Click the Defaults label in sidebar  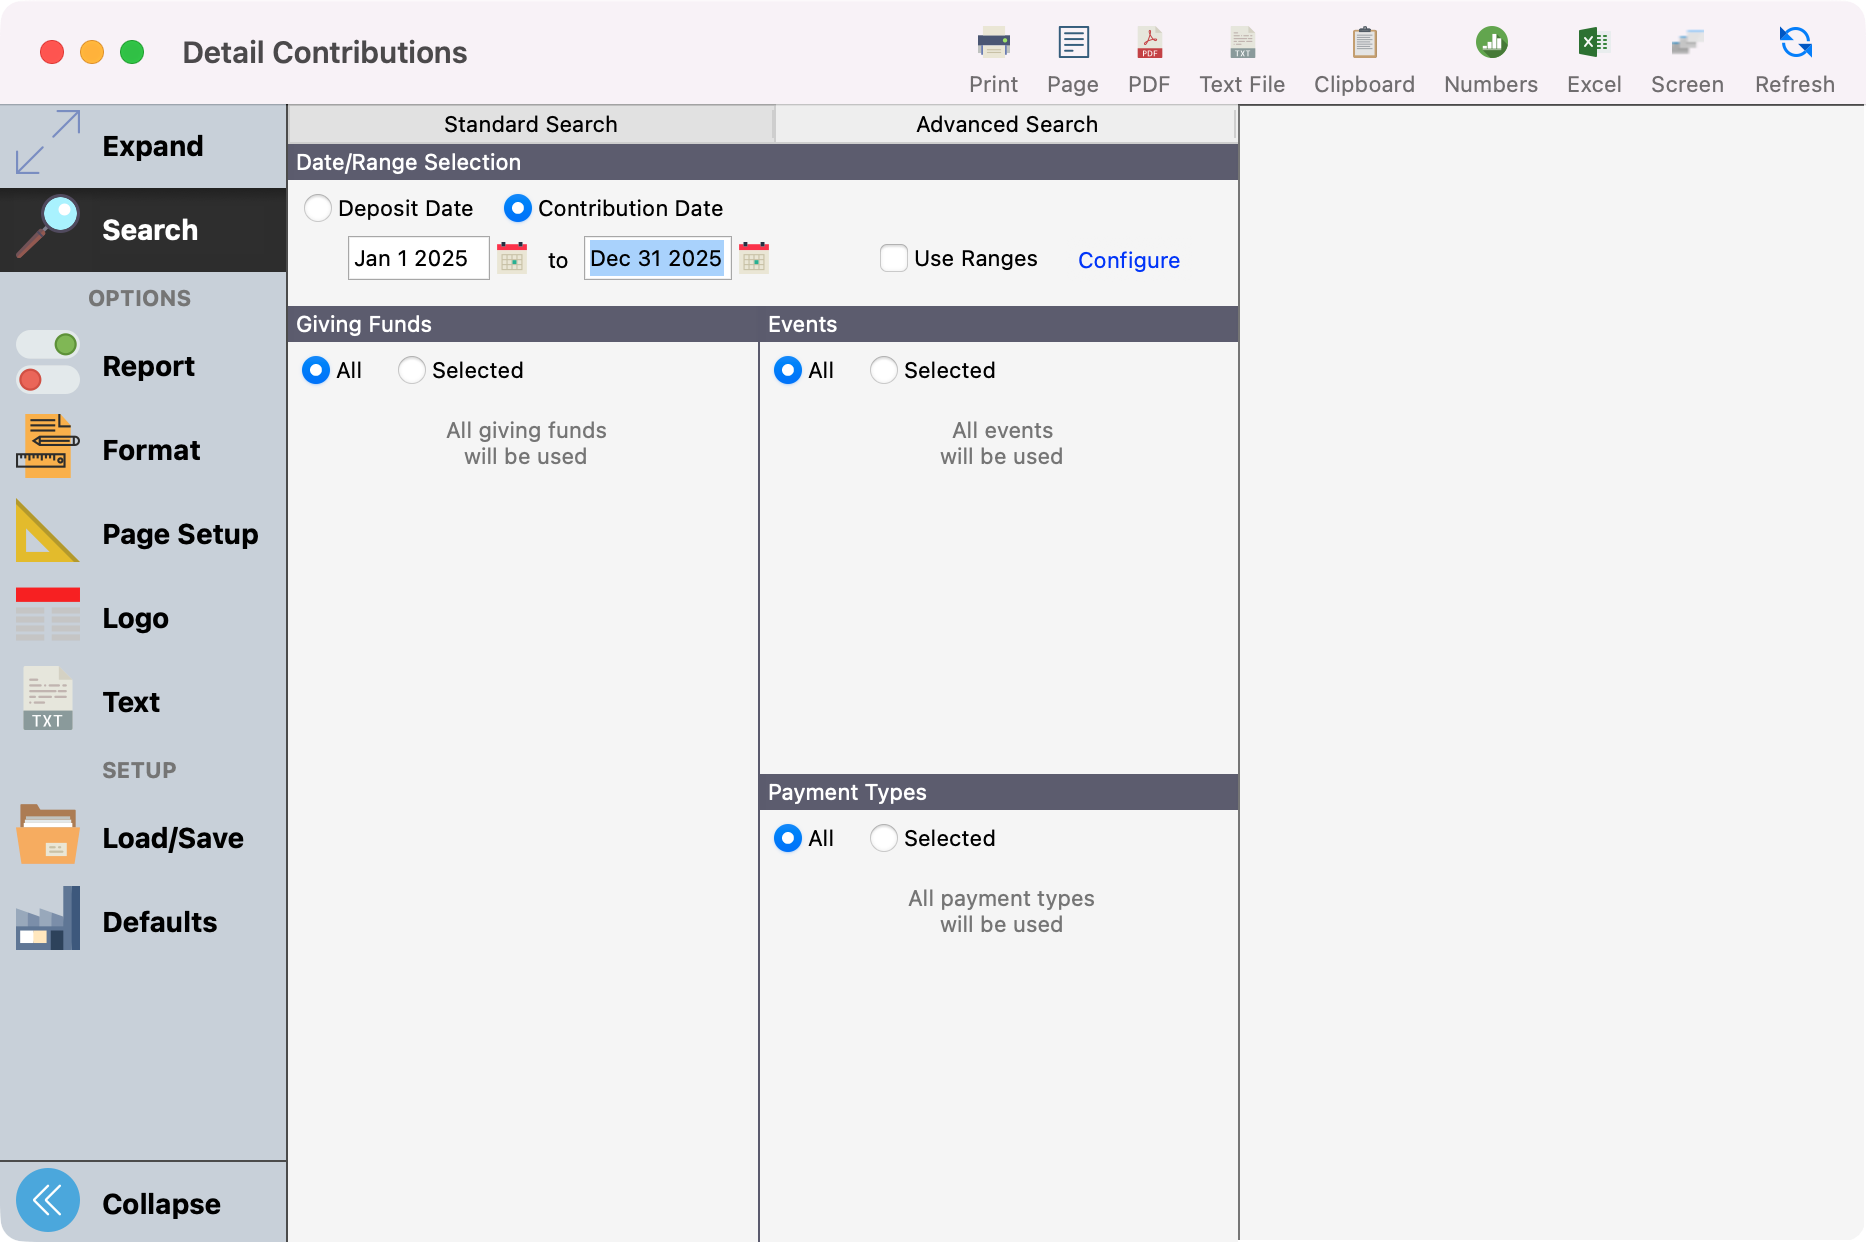[x=160, y=922]
